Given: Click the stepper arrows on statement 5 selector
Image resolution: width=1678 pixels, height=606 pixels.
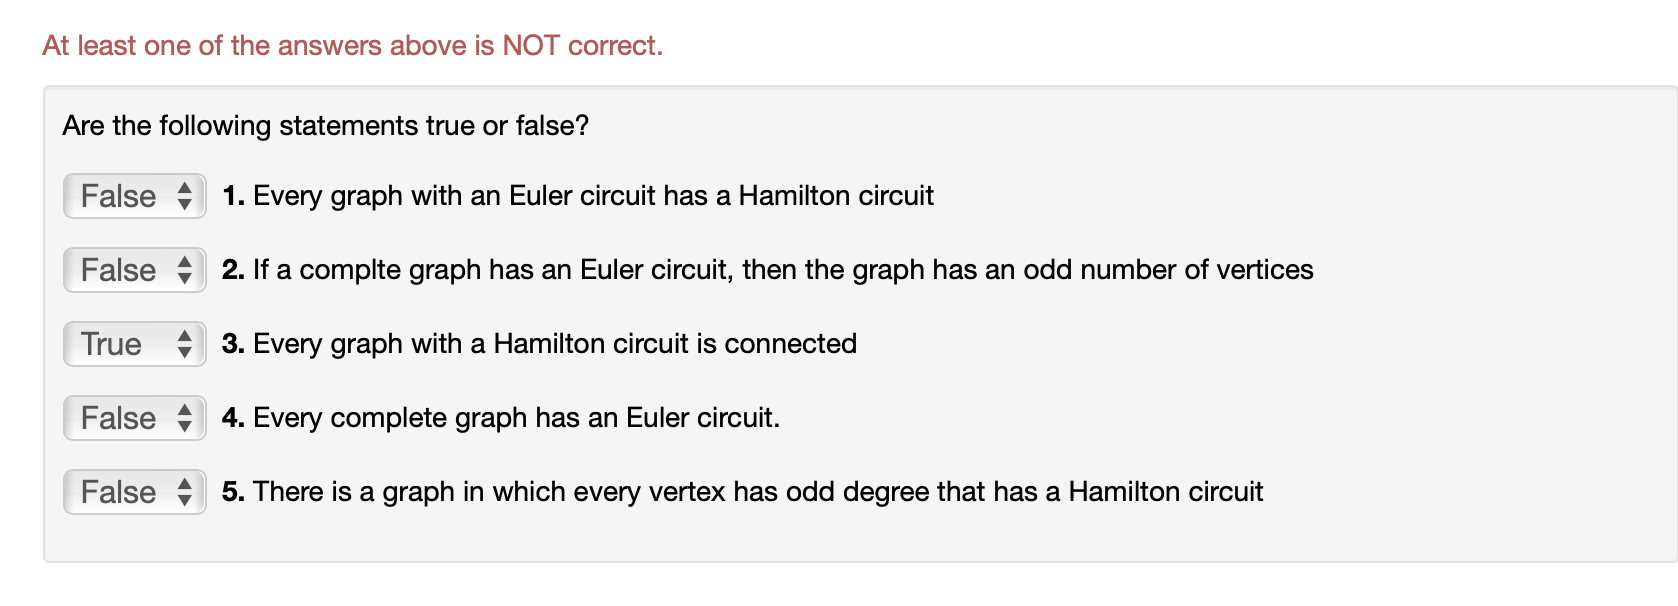Looking at the screenshot, I should pos(186,492).
